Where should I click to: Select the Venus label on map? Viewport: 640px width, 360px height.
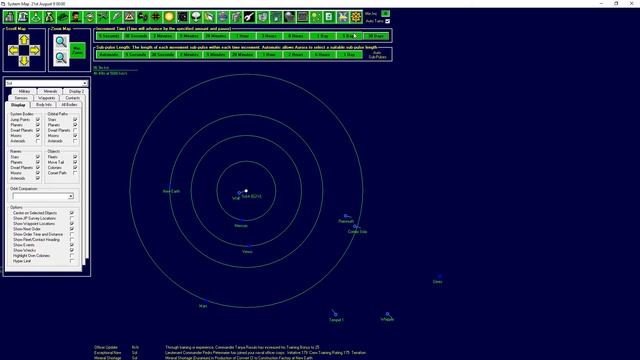pos(247,252)
